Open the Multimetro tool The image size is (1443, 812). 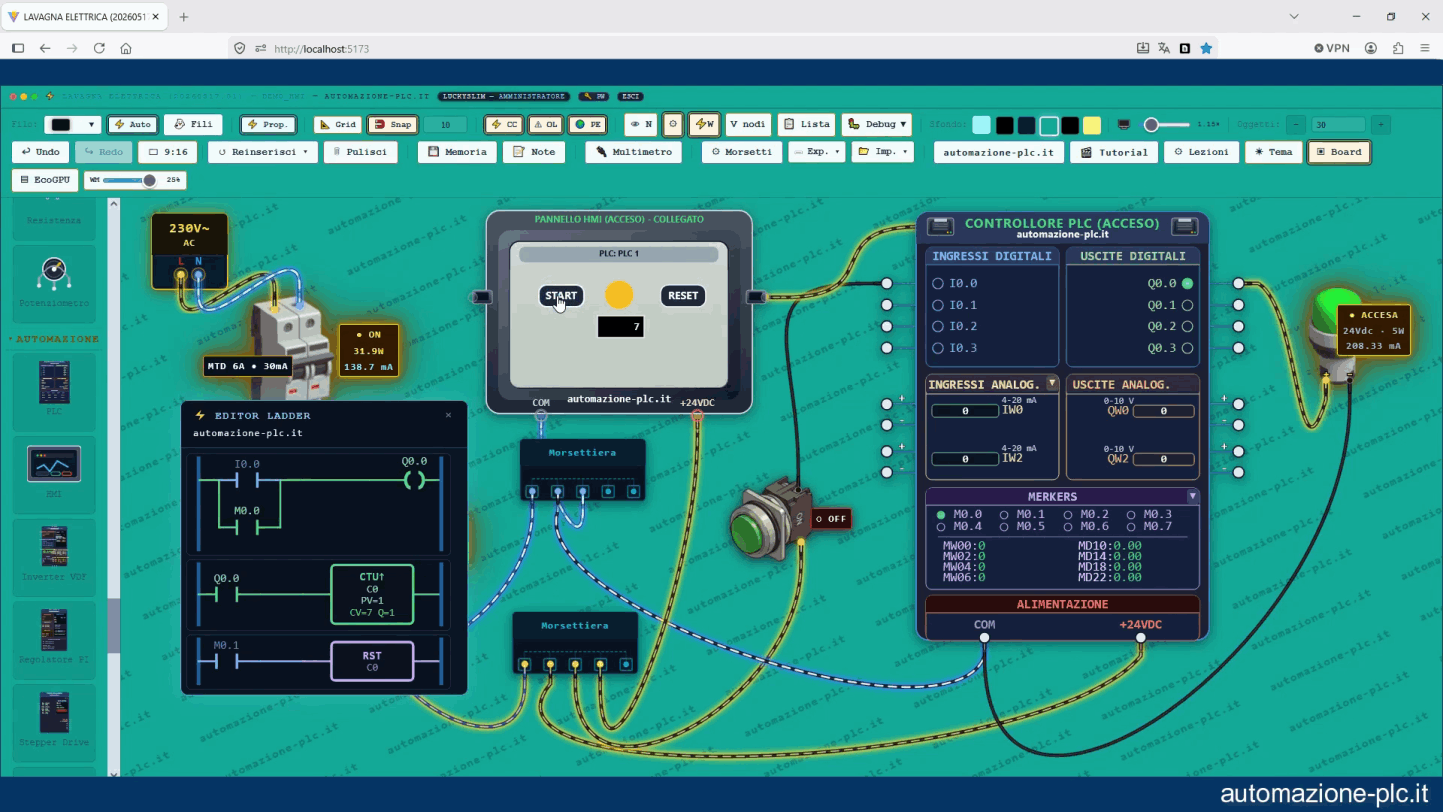tap(633, 152)
